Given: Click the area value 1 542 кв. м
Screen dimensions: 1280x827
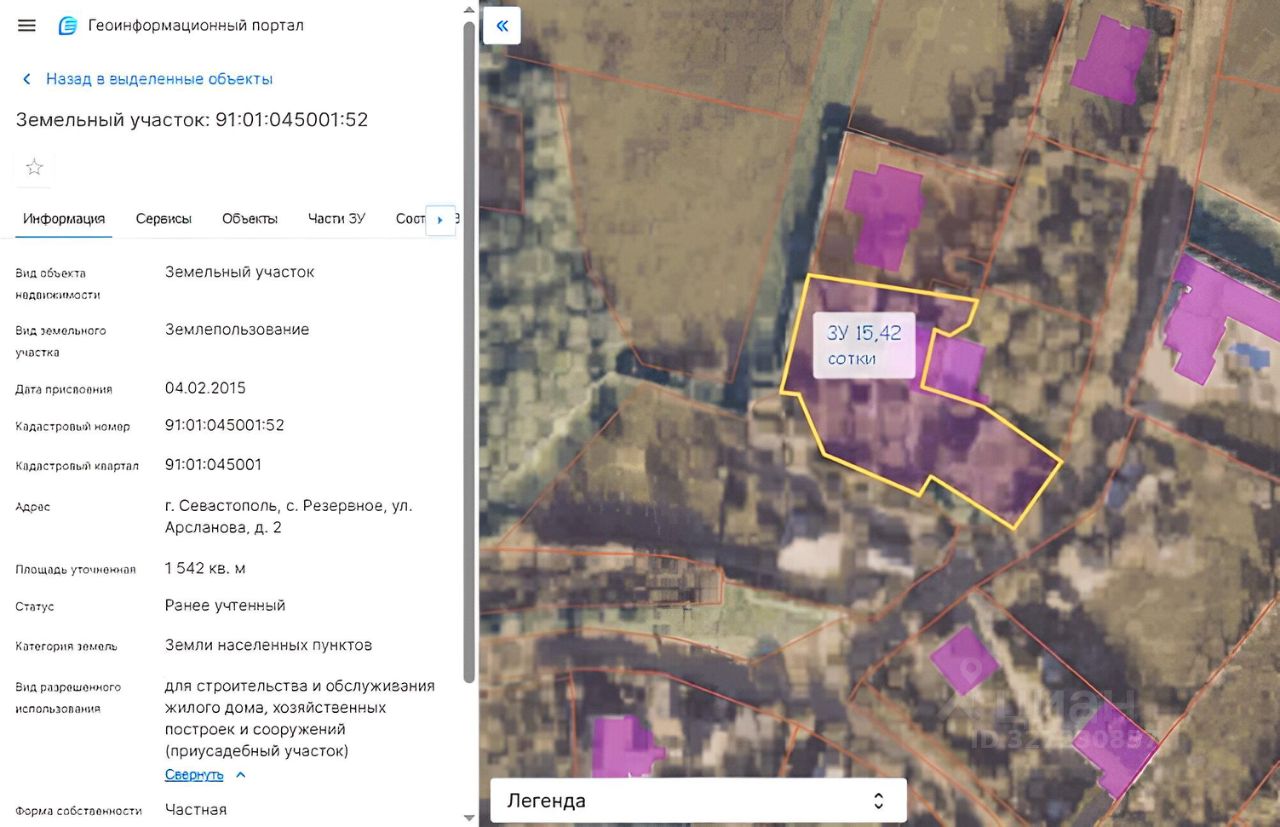Looking at the screenshot, I should (205, 568).
